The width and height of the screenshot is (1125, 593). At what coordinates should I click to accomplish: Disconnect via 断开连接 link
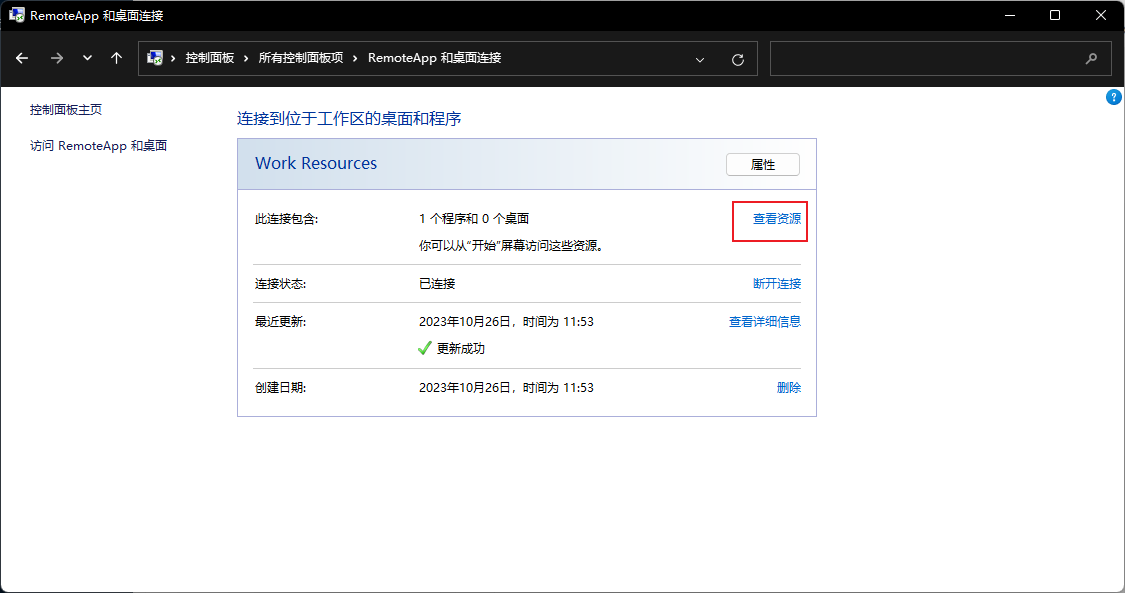click(x=777, y=283)
